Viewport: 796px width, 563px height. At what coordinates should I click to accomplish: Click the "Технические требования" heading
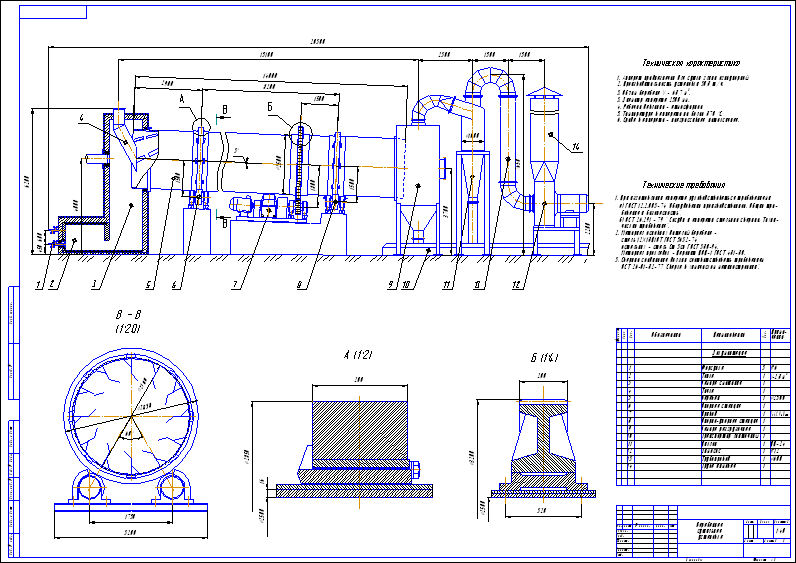(684, 185)
